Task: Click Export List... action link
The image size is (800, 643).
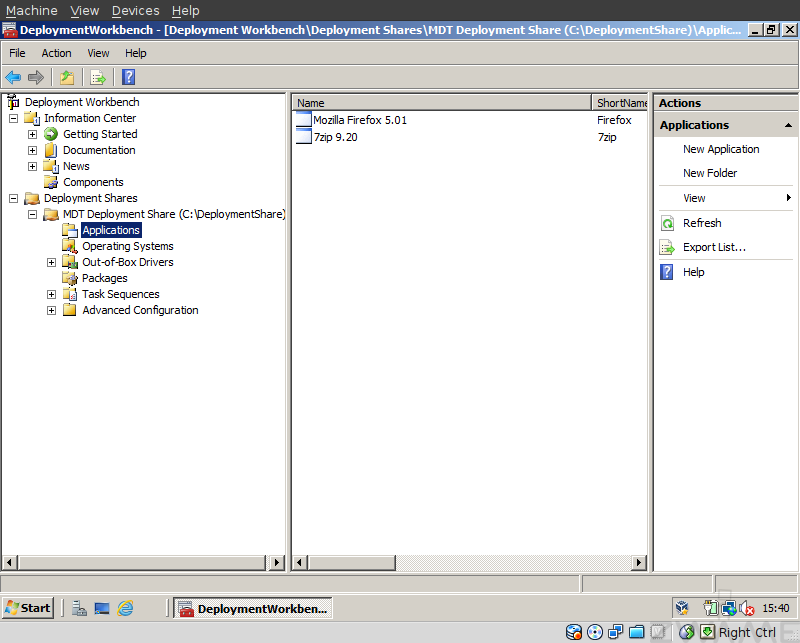Action: 714,248
